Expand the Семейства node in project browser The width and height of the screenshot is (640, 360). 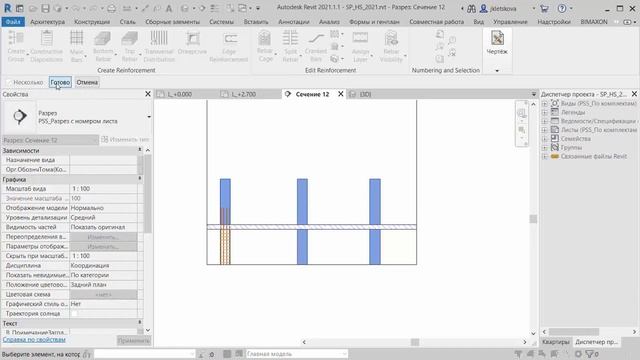[544, 139]
